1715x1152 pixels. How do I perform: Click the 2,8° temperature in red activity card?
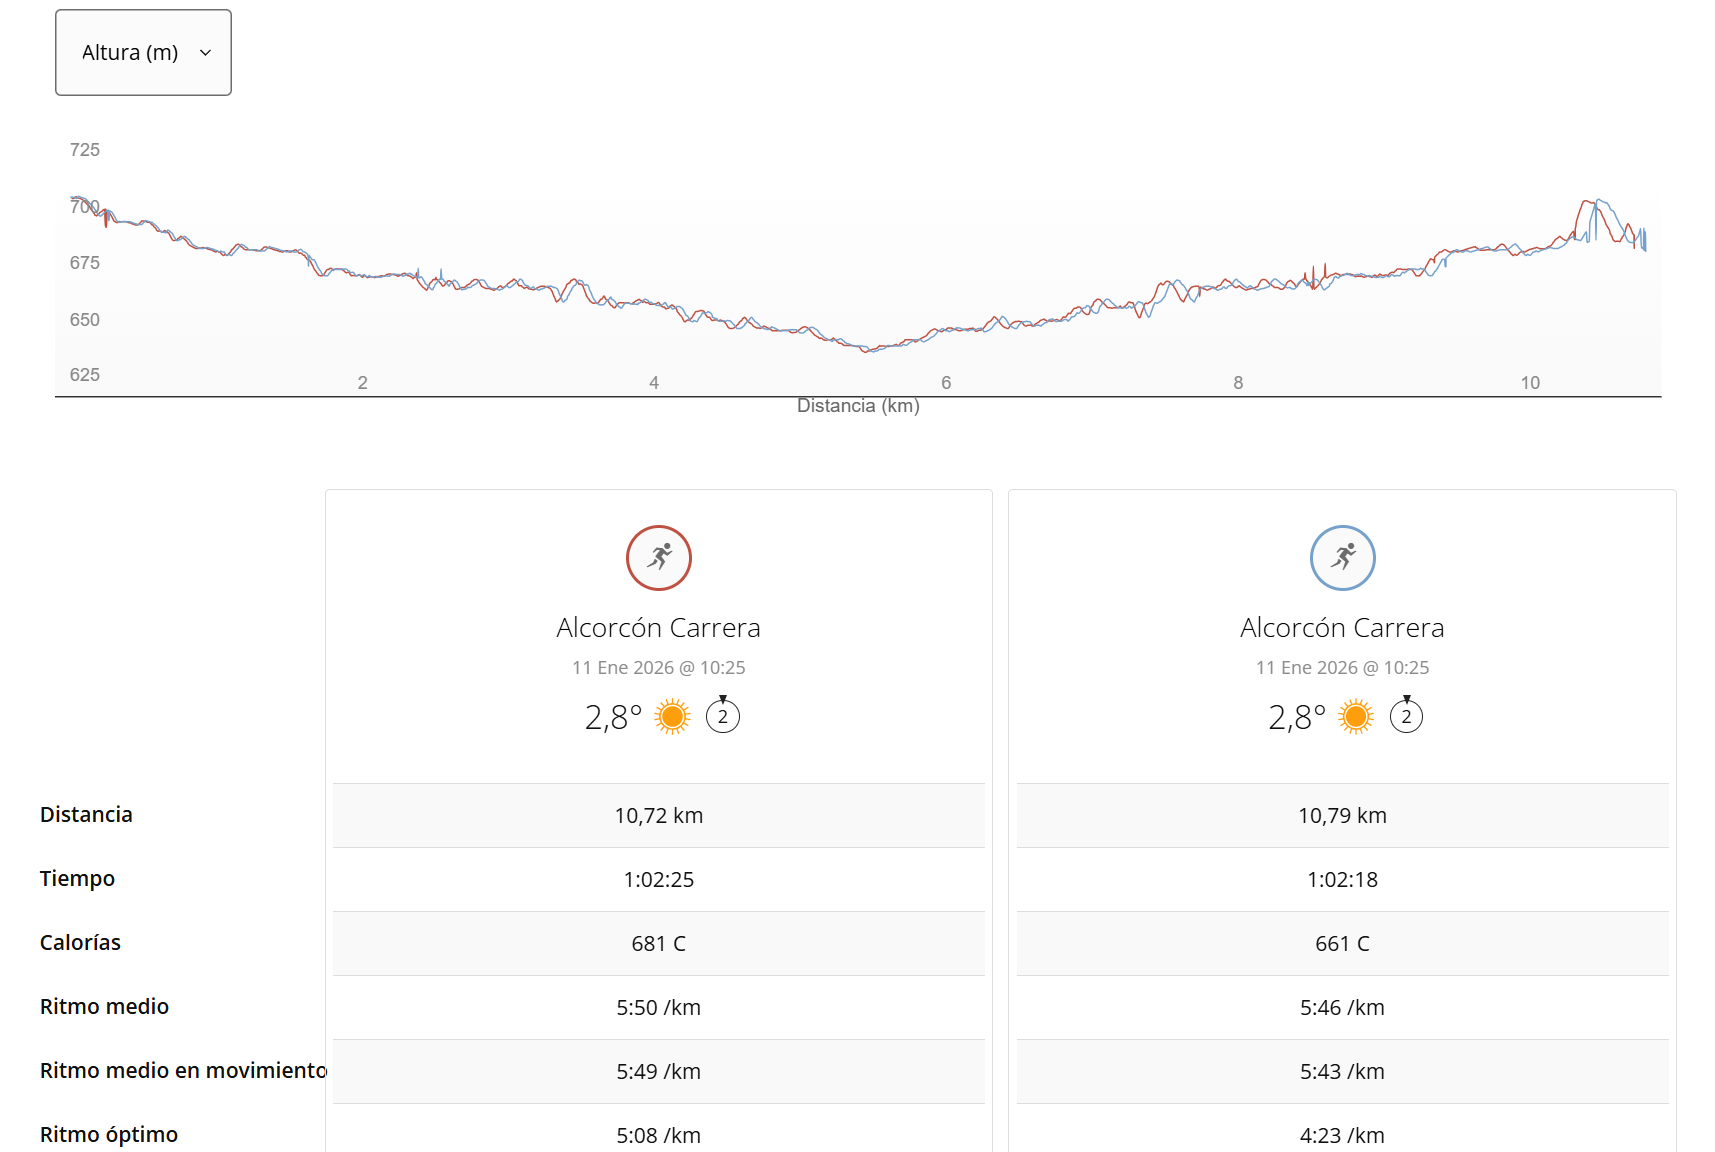pyautogui.click(x=613, y=718)
